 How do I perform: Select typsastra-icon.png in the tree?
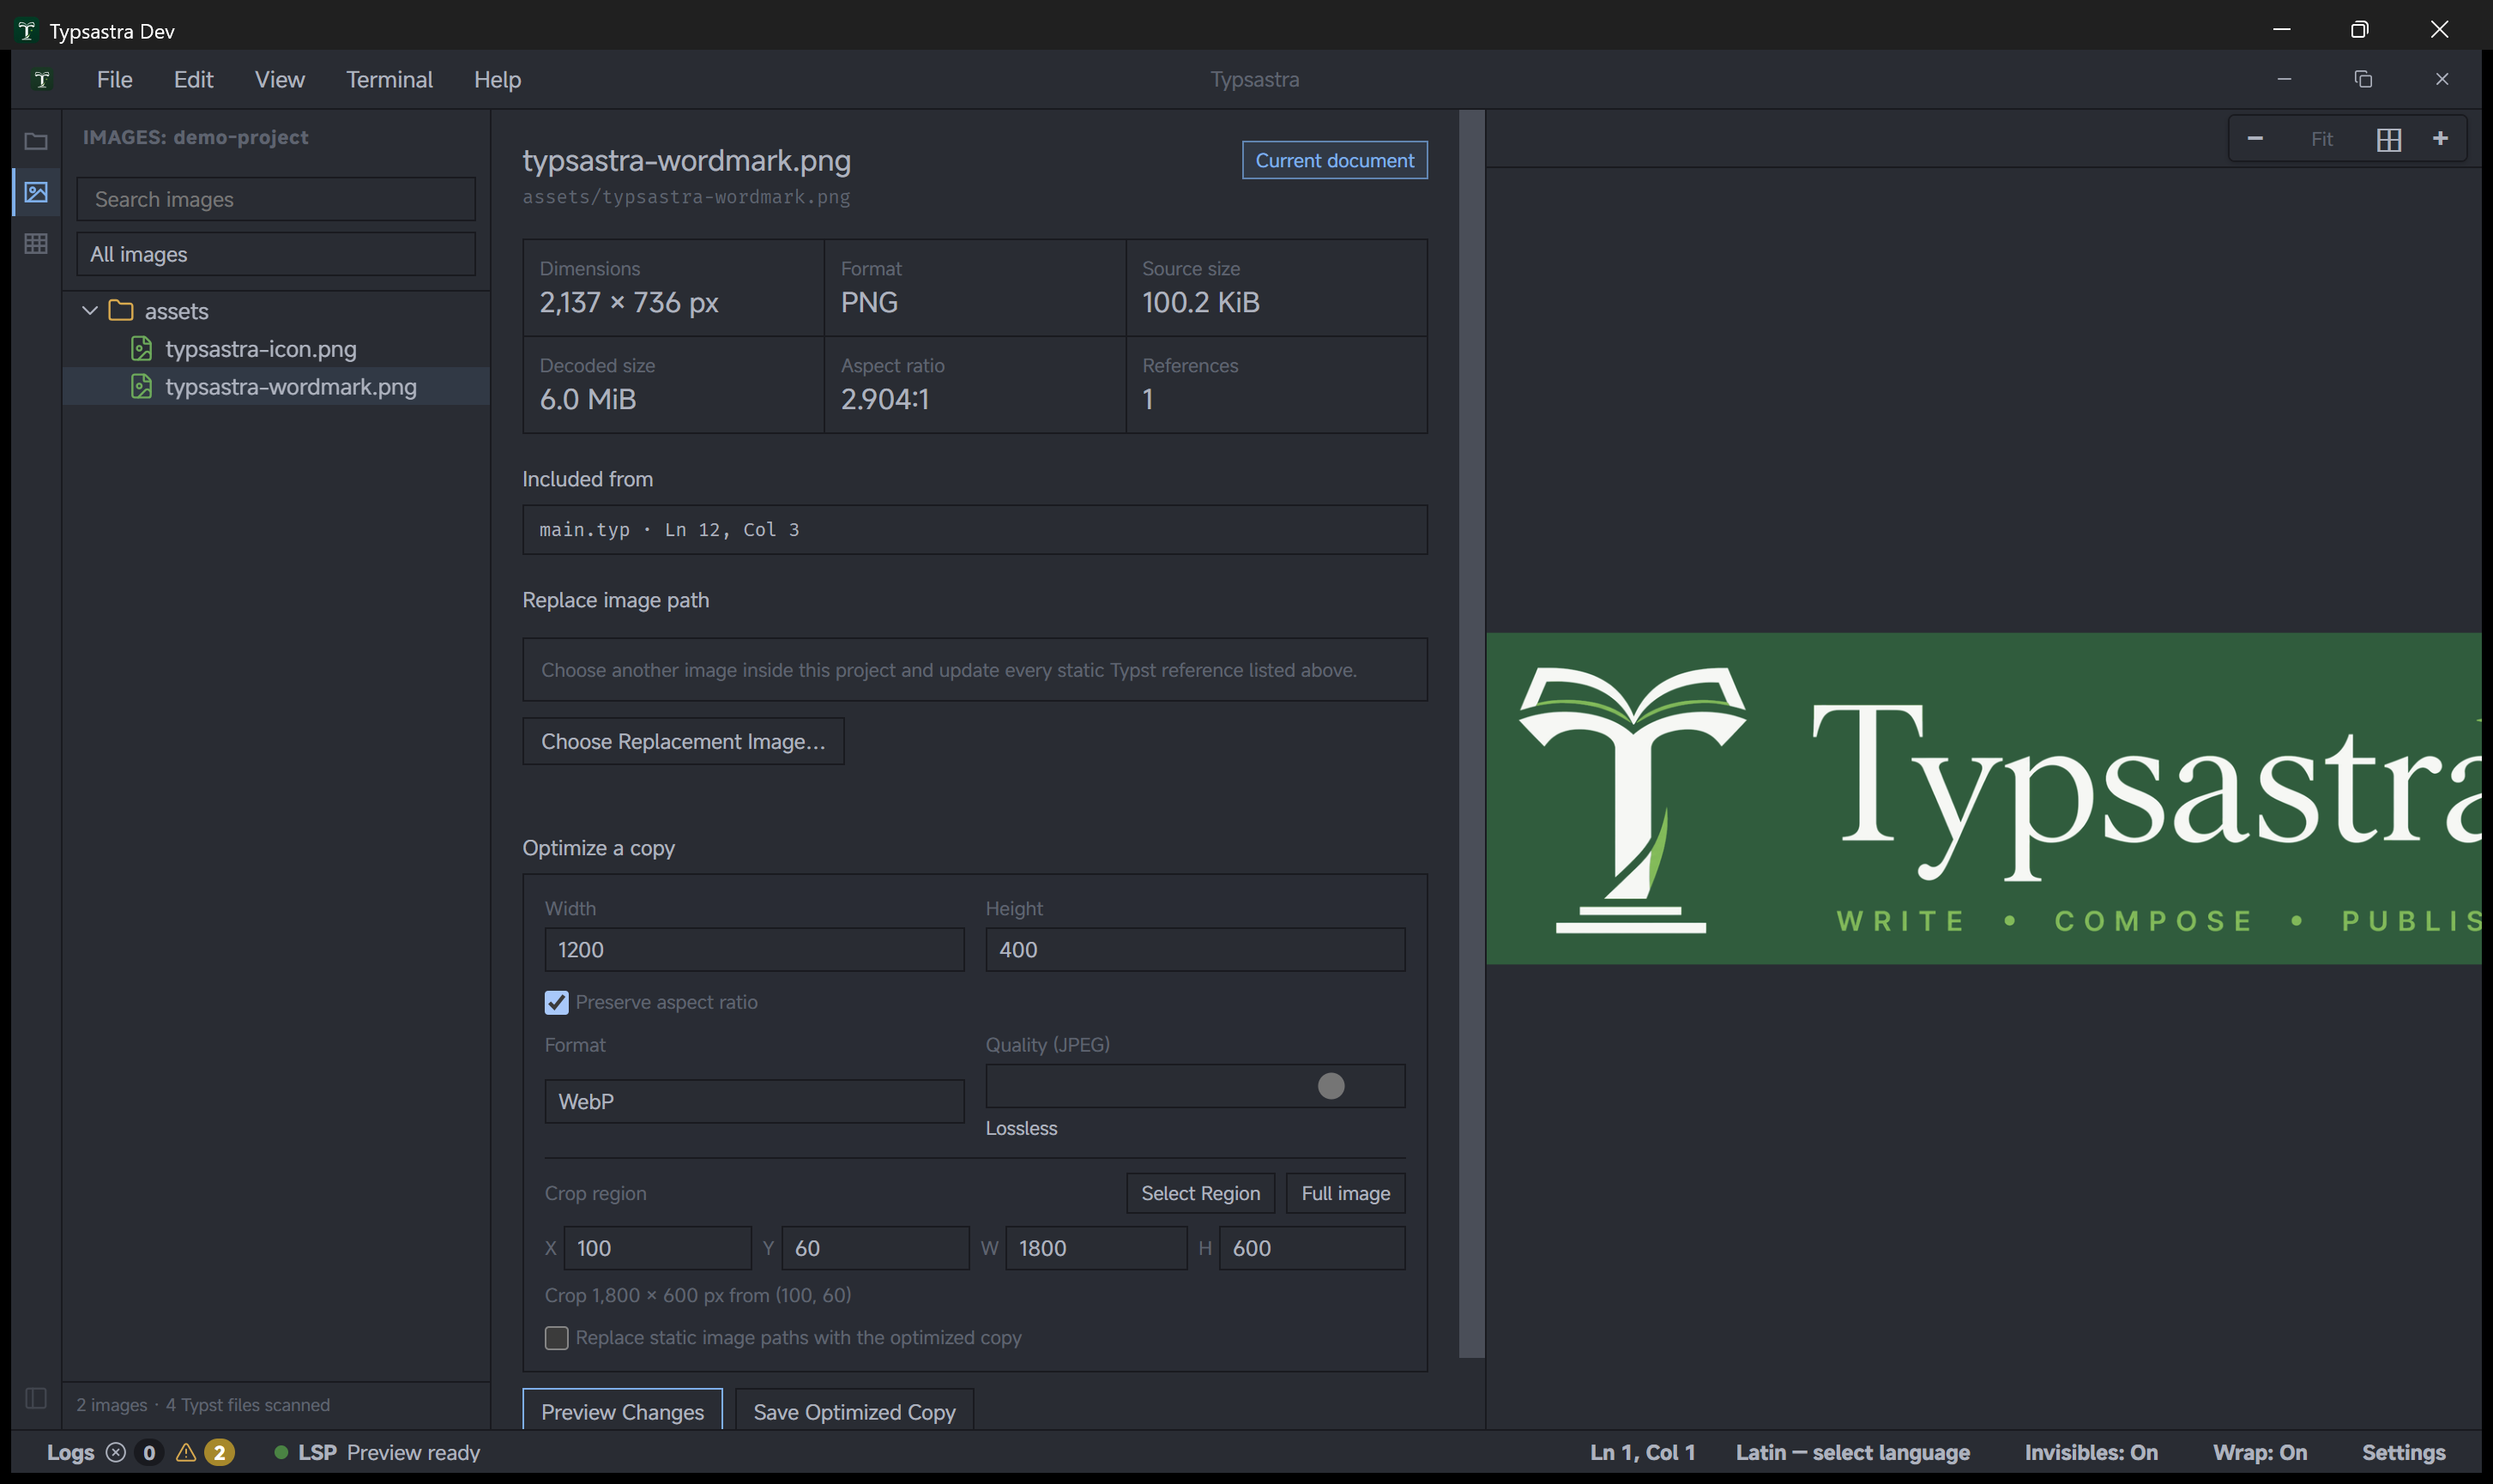coord(276,348)
